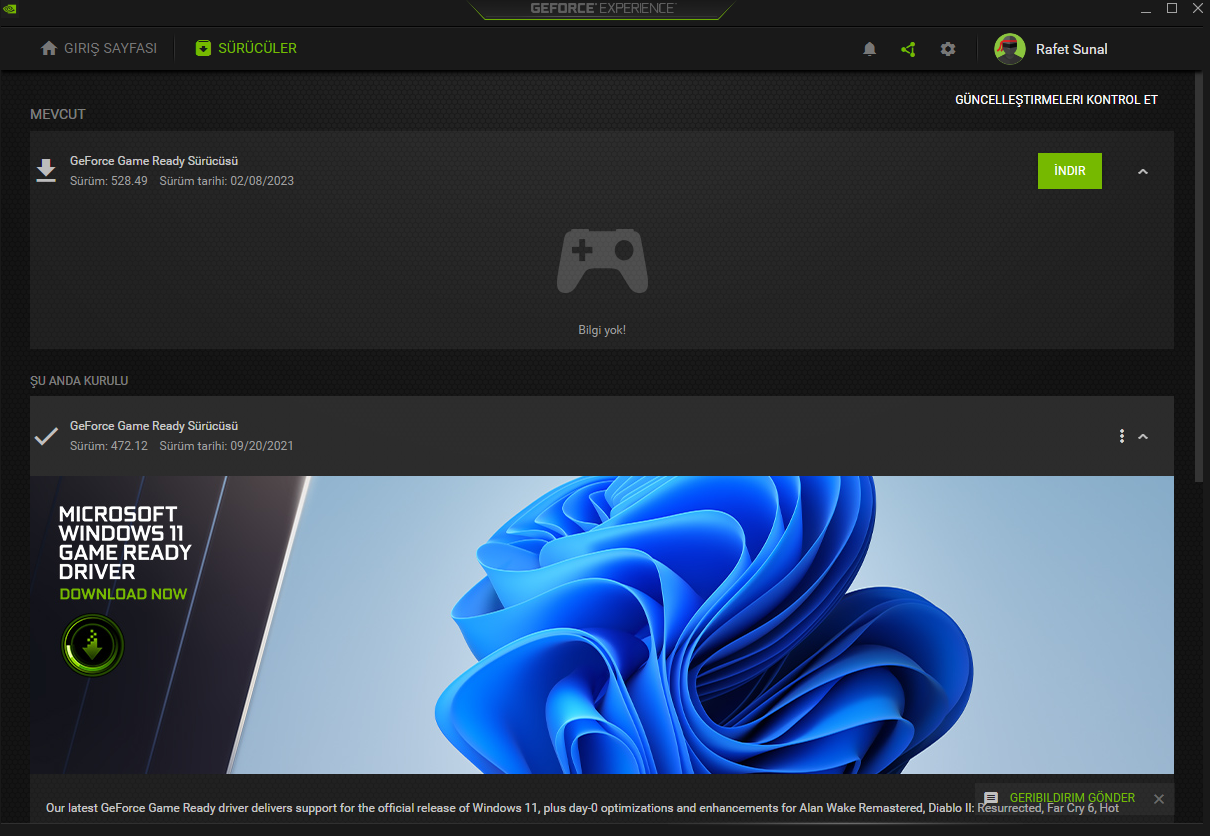Click the 'Bilgi yok!' message

coord(602,330)
